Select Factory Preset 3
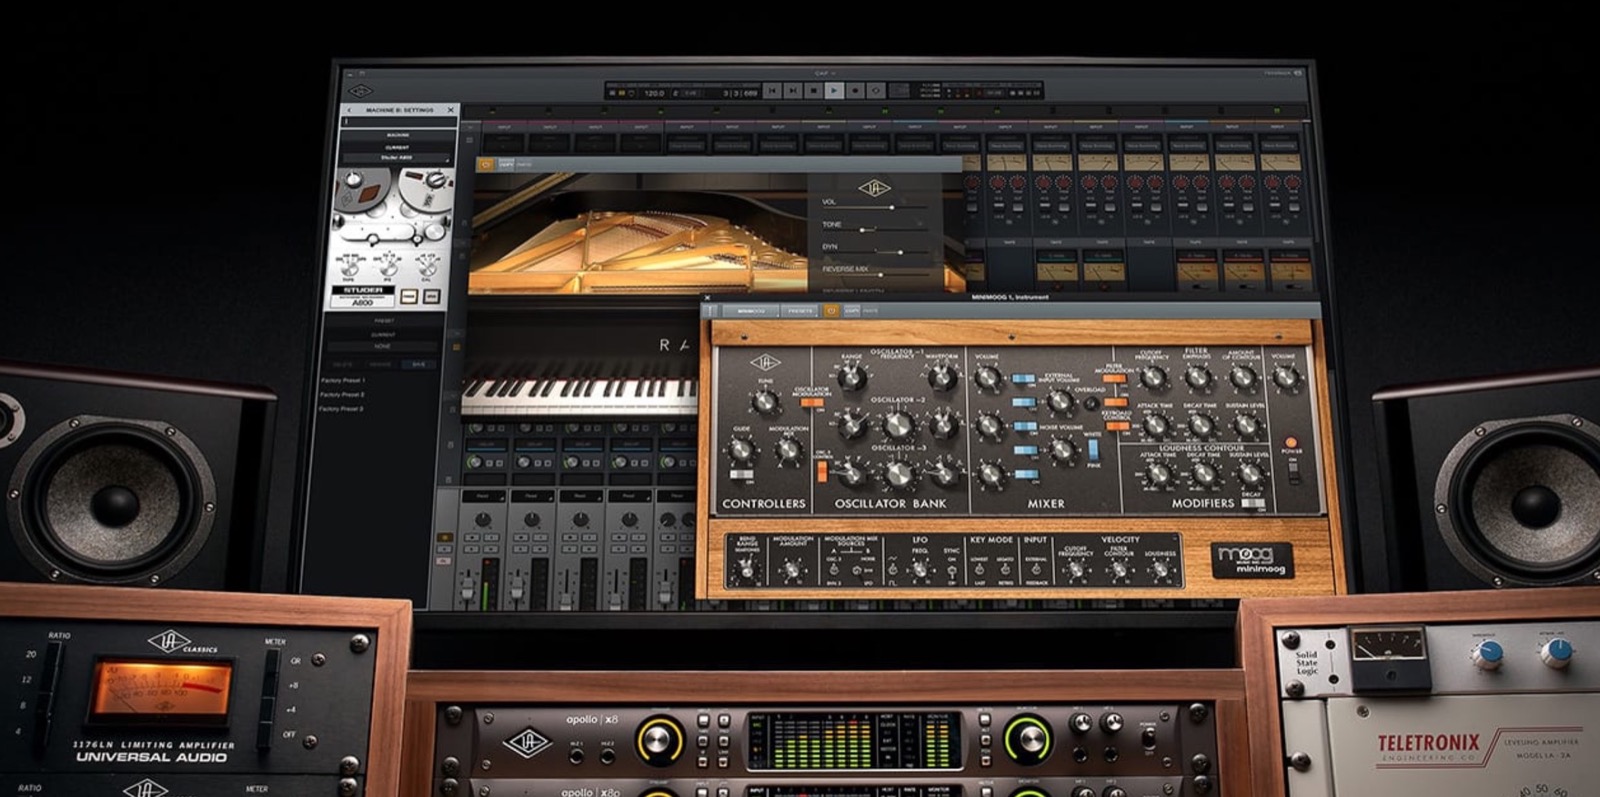The width and height of the screenshot is (1600, 797). pos(343,409)
